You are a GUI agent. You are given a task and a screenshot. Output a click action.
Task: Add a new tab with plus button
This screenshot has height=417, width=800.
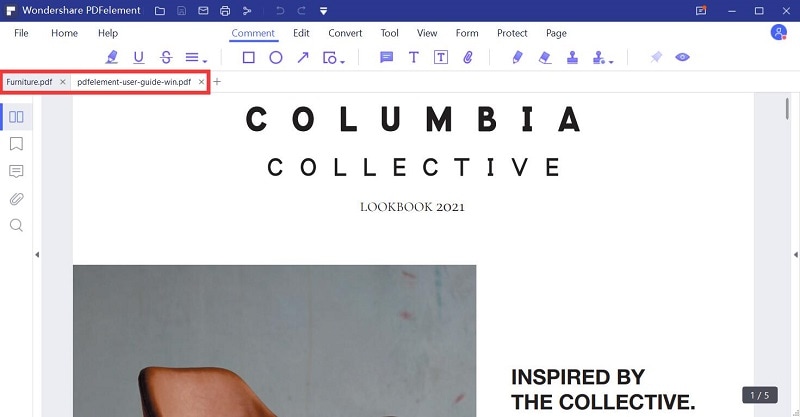tap(217, 82)
